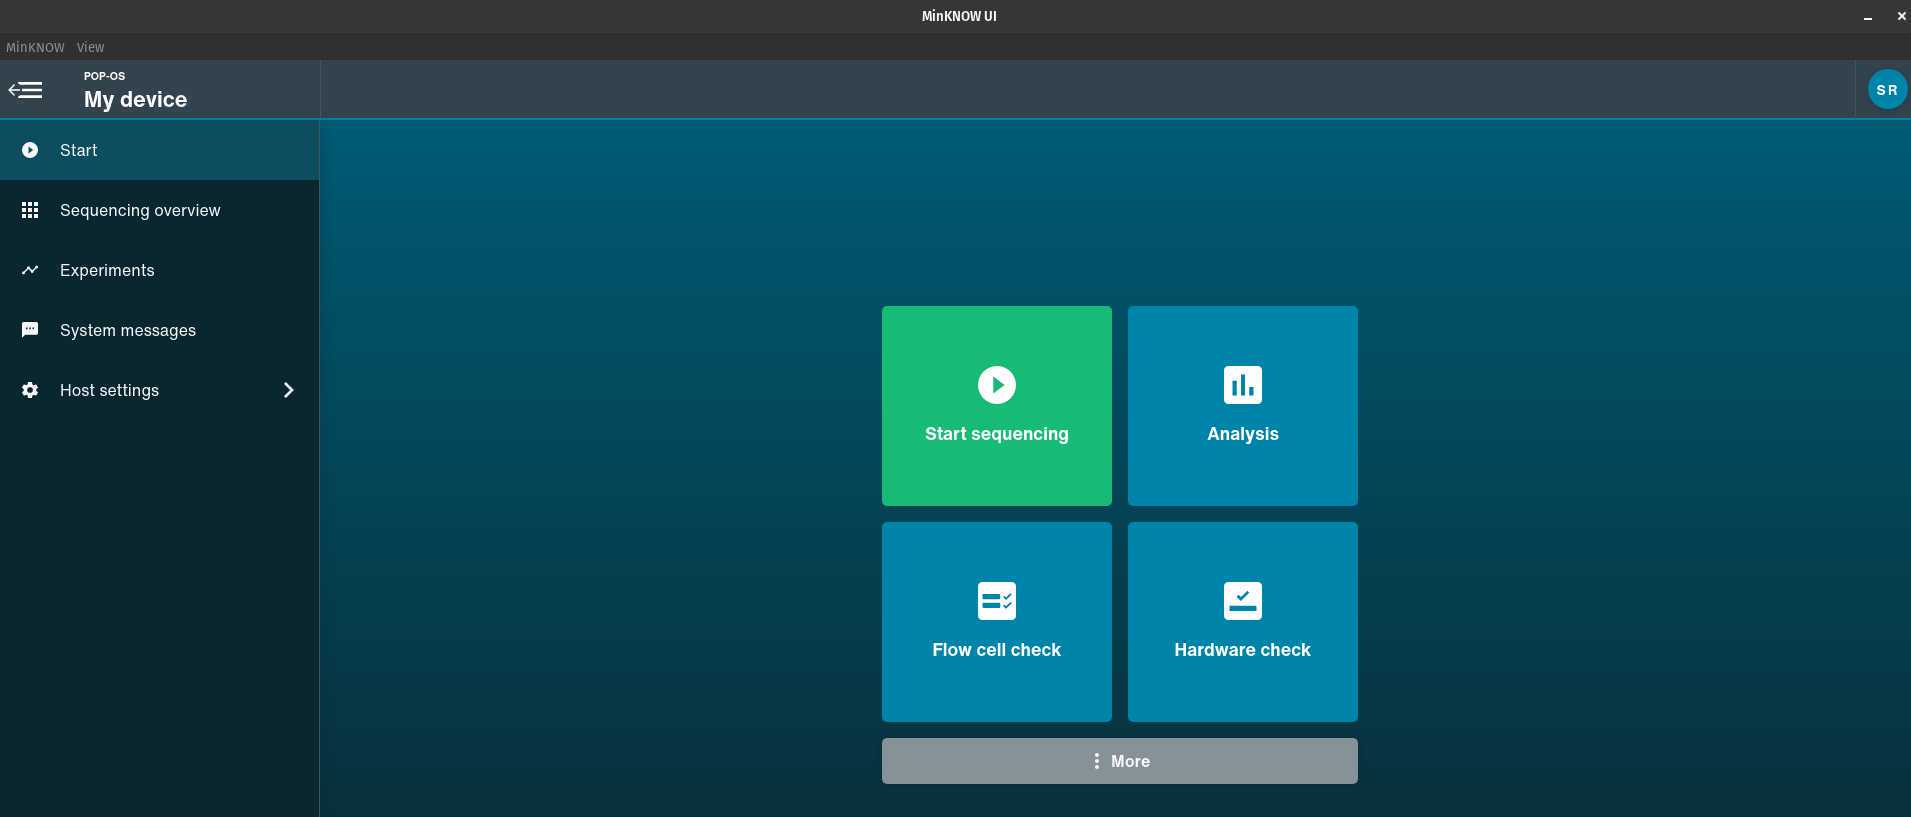Run Hardware check via its label
Screen dimensions: 1911x817
1243,650
